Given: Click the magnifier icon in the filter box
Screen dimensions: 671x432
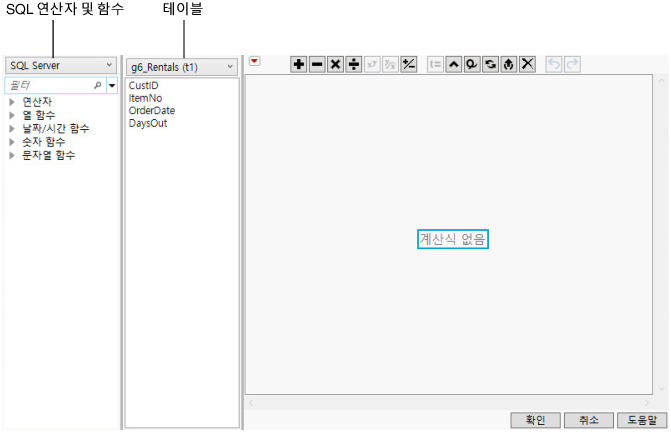Looking at the screenshot, I should coord(98,86).
